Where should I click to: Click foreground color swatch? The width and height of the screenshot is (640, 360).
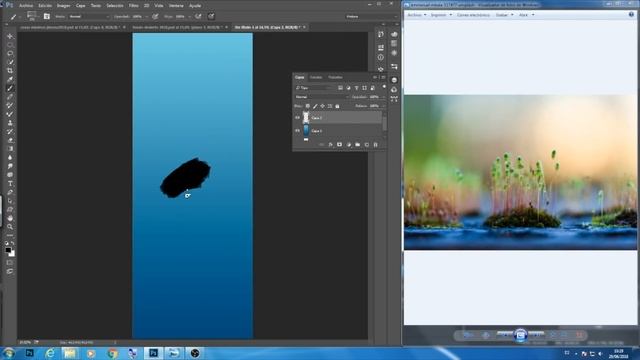(8, 250)
